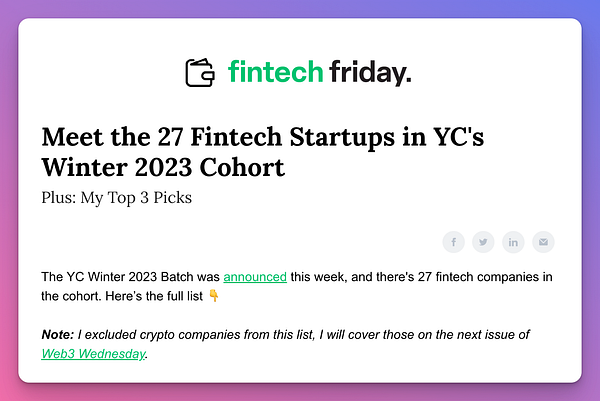This screenshot has height=401, width=600.
Task: Click the bold 'Note:' label
Action: 57,334
